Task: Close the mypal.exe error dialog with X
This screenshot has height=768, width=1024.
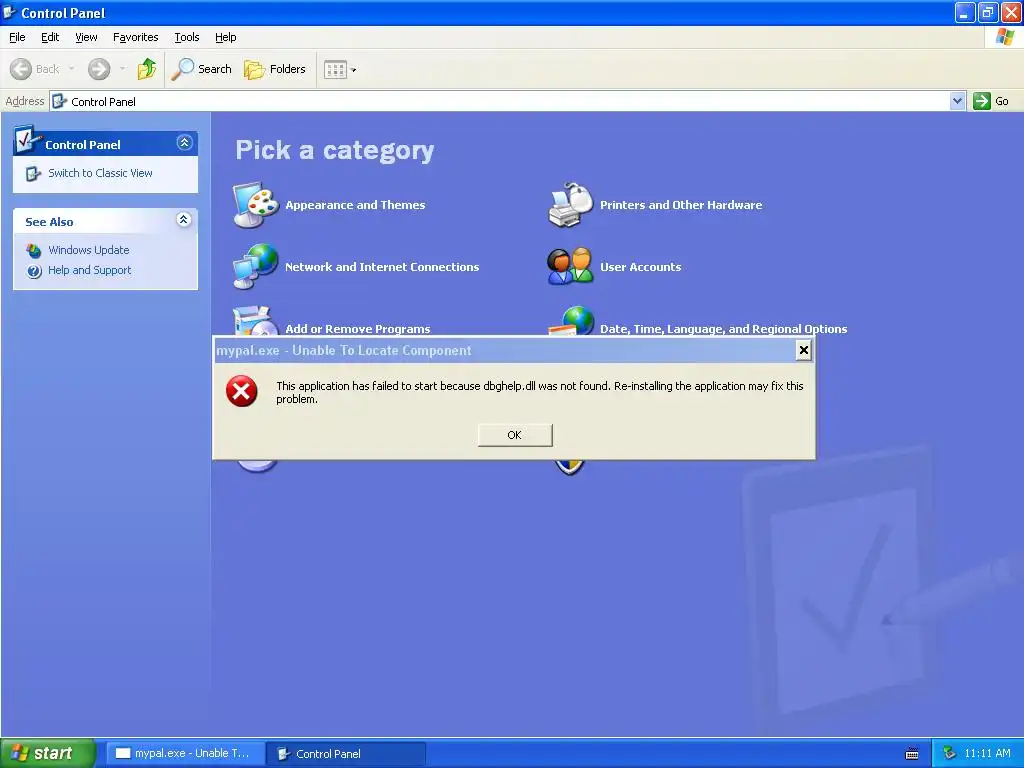Action: tap(804, 351)
